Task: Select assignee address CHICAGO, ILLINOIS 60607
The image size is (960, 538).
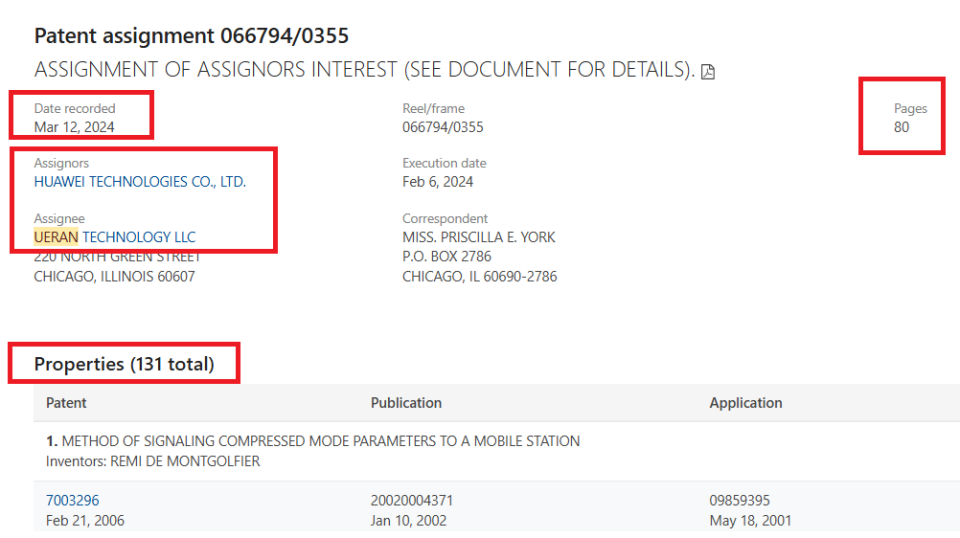Action: click(114, 277)
